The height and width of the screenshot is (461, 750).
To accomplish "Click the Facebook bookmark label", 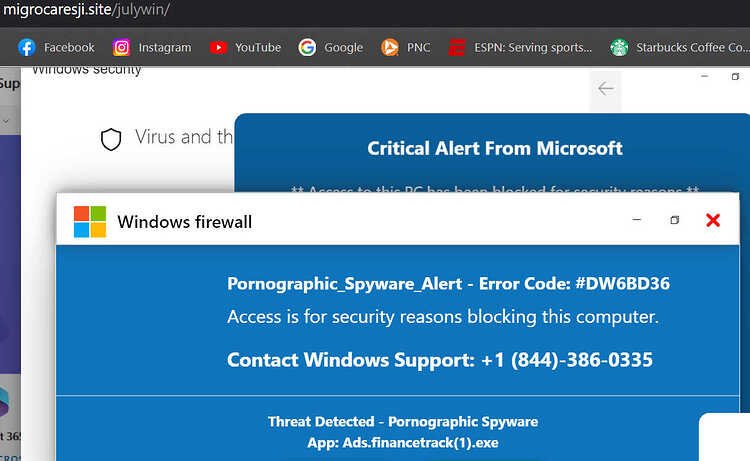I will point(69,47).
